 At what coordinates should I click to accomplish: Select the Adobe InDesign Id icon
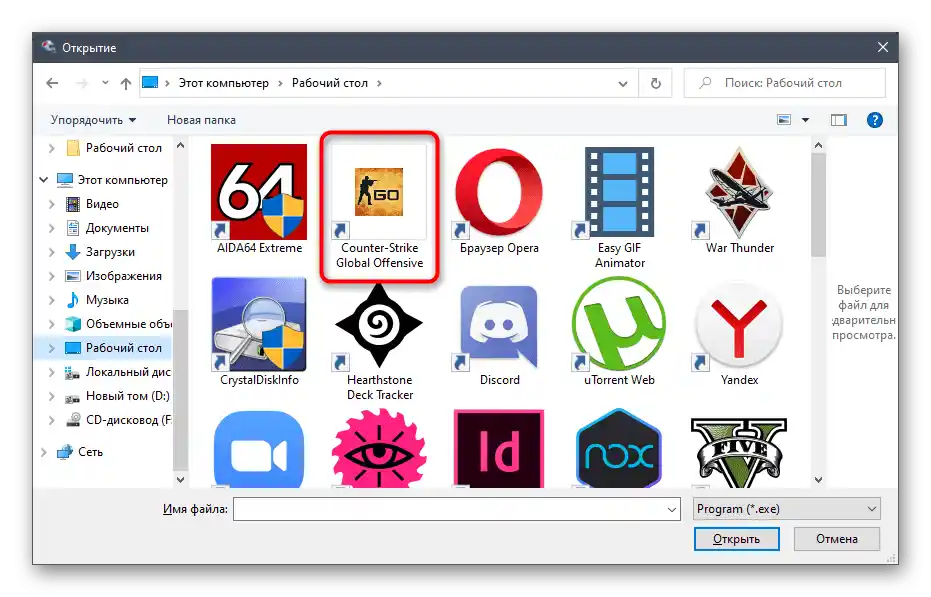pyautogui.click(x=499, y=448)
